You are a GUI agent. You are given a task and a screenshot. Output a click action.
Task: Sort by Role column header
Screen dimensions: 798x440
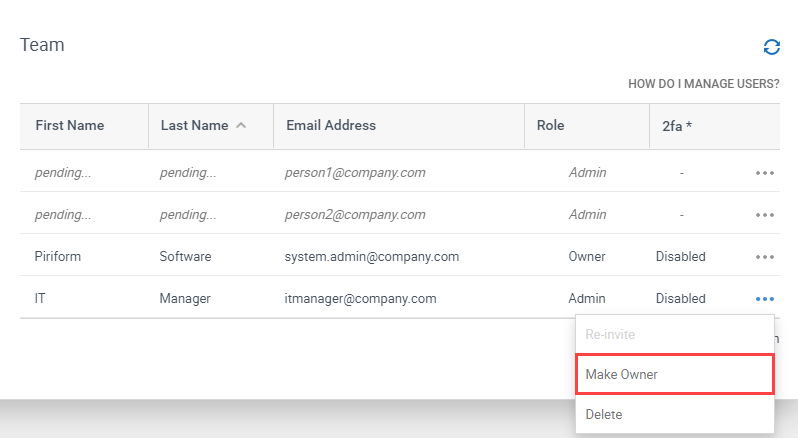(550, 125)
